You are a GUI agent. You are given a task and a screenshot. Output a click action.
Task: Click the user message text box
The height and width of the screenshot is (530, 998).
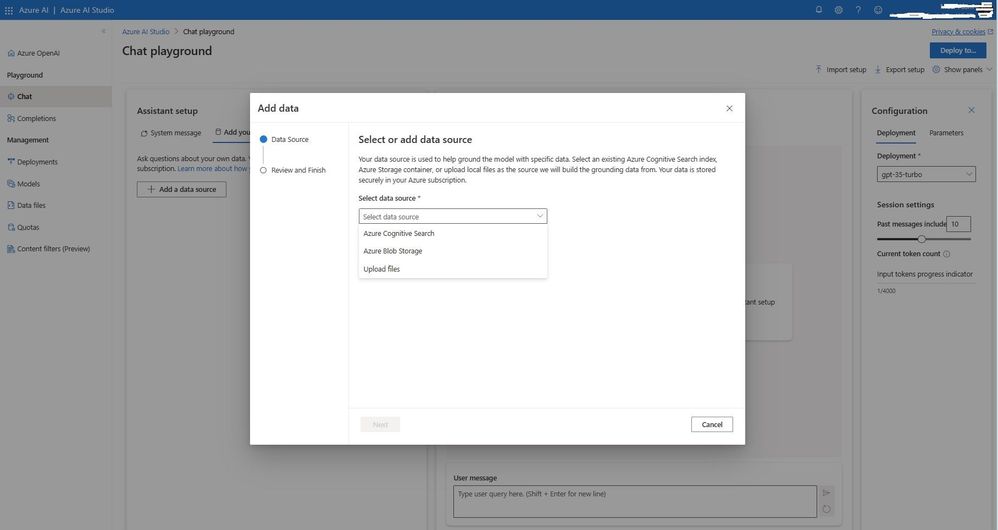point(635,501)
